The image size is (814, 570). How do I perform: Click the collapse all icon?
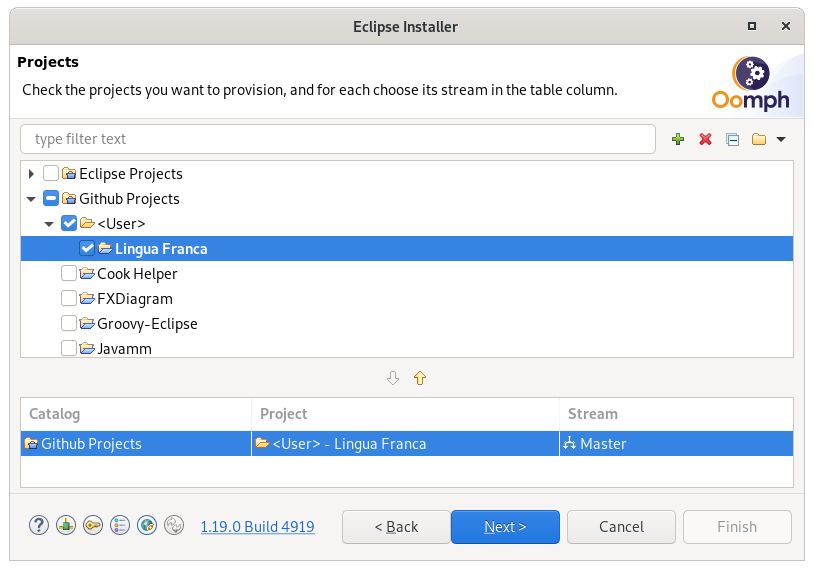732,139
